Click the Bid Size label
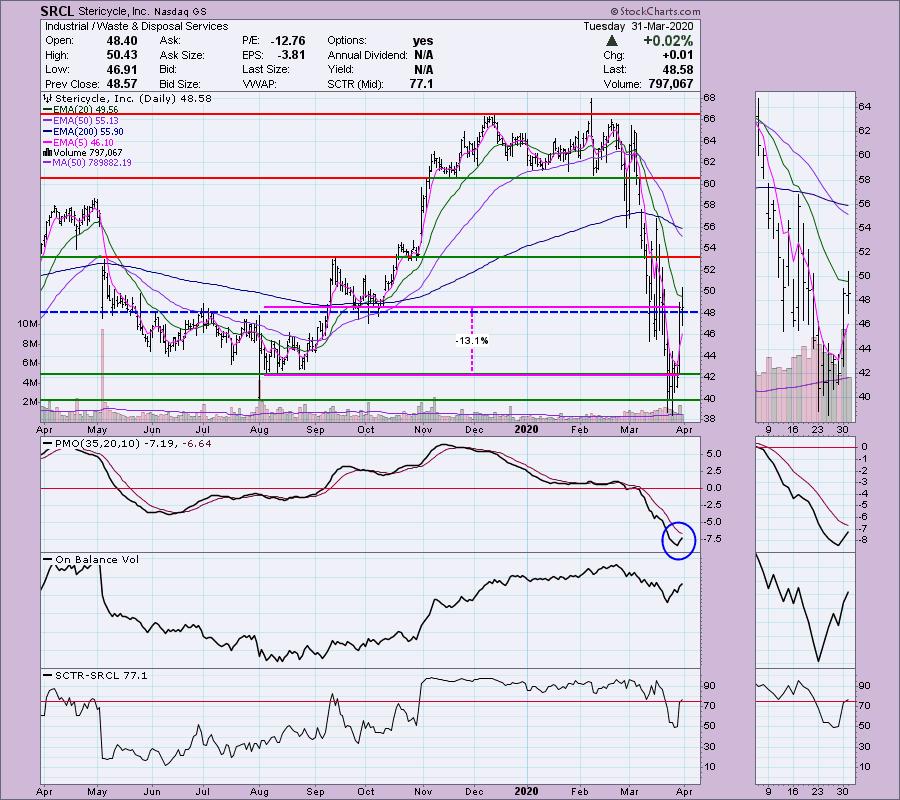The height and width of the screenshot is (800, 900). (180, 84)
